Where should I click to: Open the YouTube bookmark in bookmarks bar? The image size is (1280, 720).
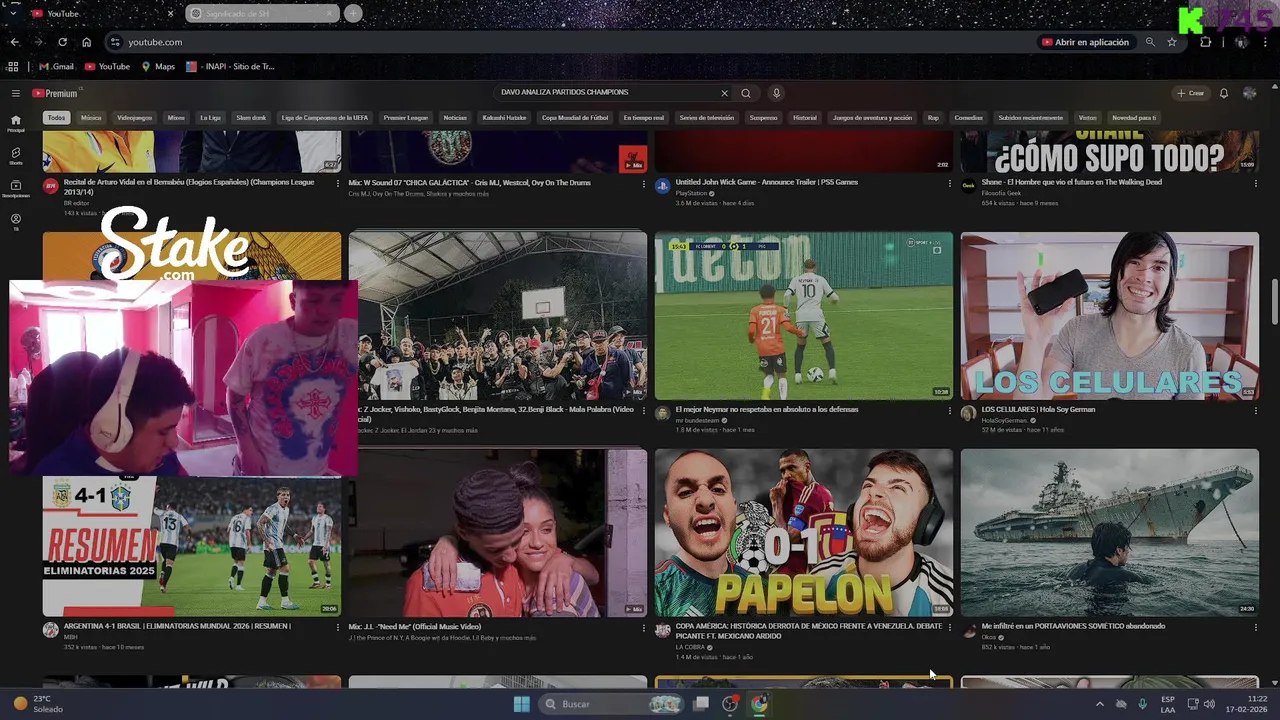point(107,67)
